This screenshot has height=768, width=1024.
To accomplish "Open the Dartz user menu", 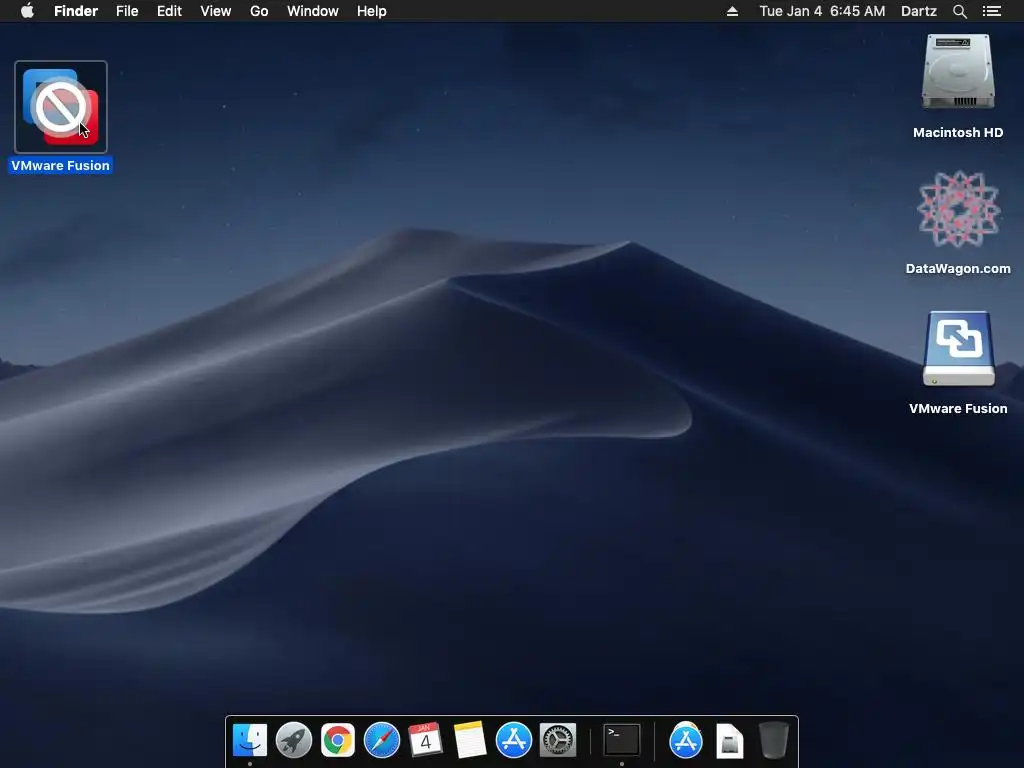I will (919, 11).
